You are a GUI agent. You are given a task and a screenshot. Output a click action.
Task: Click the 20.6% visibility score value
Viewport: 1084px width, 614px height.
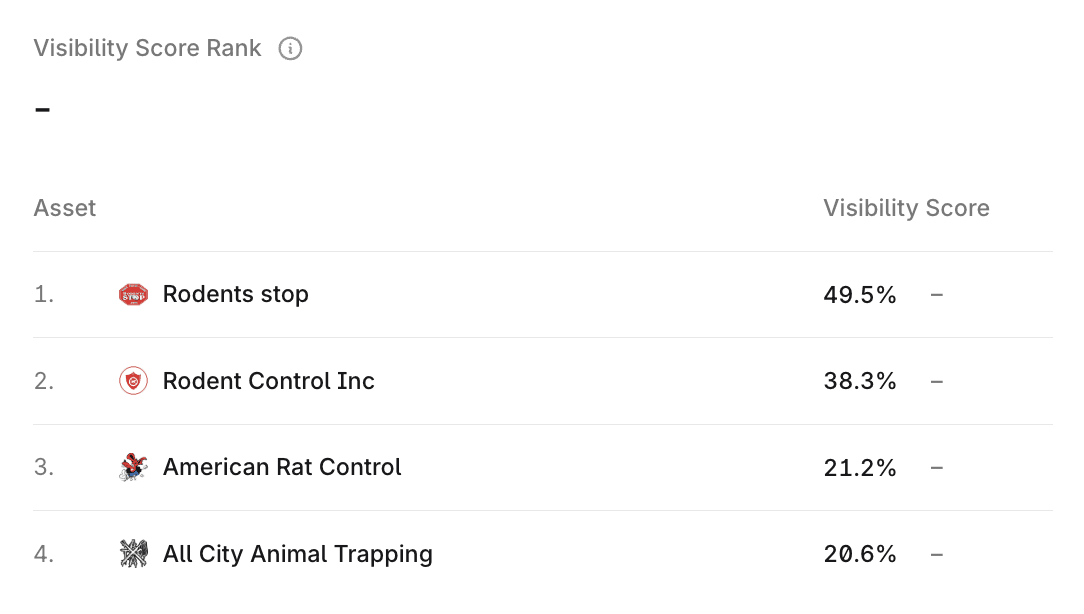[859, 554]
